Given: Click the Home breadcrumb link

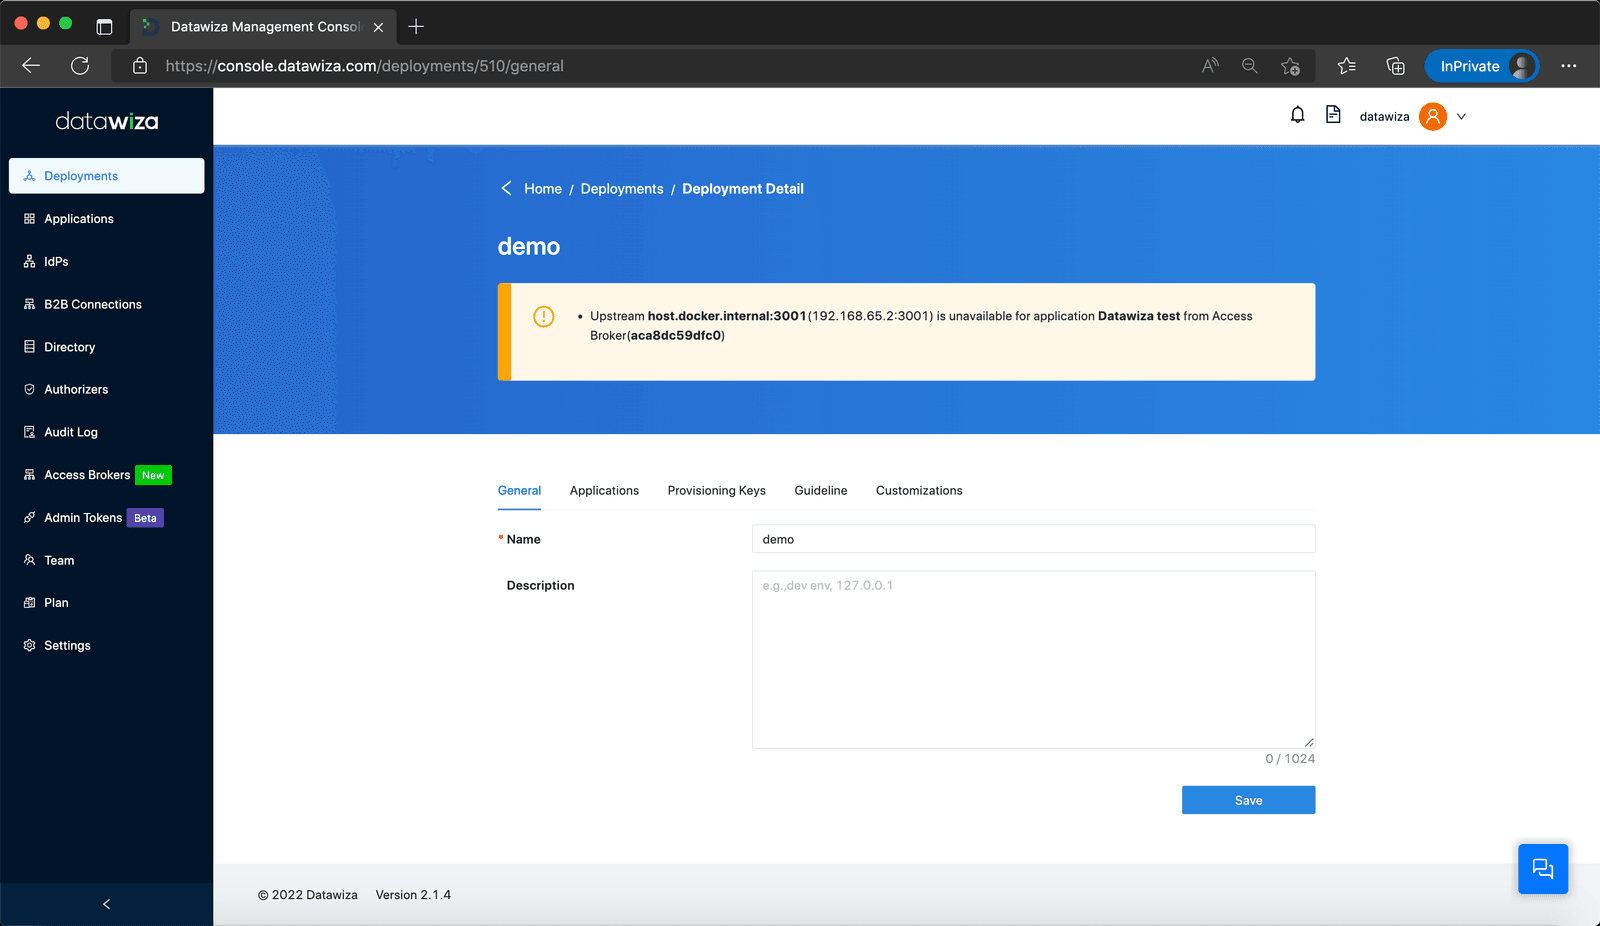Looking at the screenshot, I should coord(543,189).
